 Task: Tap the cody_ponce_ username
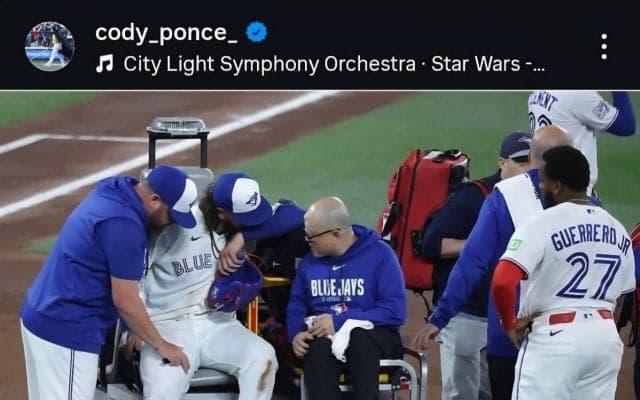pos(166,33)
